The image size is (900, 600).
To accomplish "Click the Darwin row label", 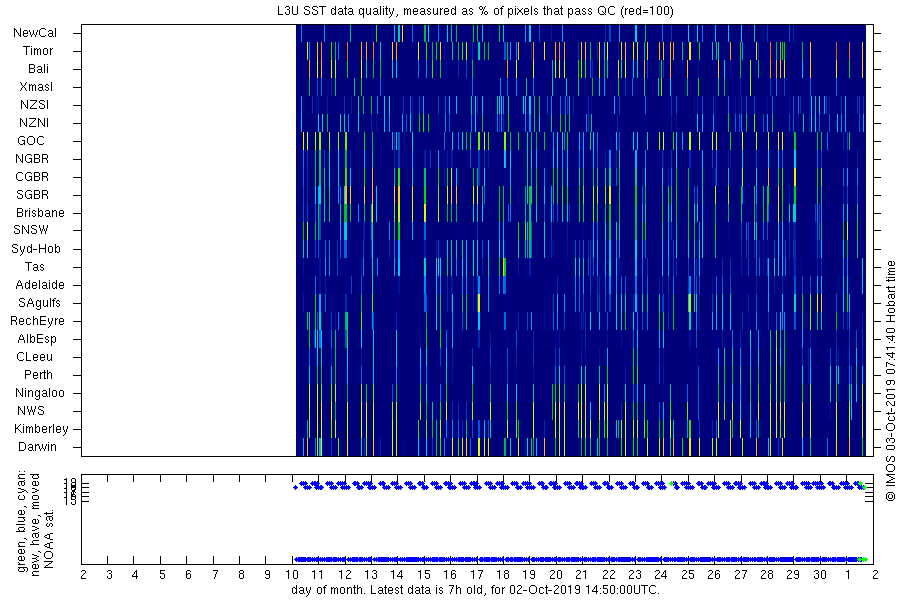I will pos(37,447).
